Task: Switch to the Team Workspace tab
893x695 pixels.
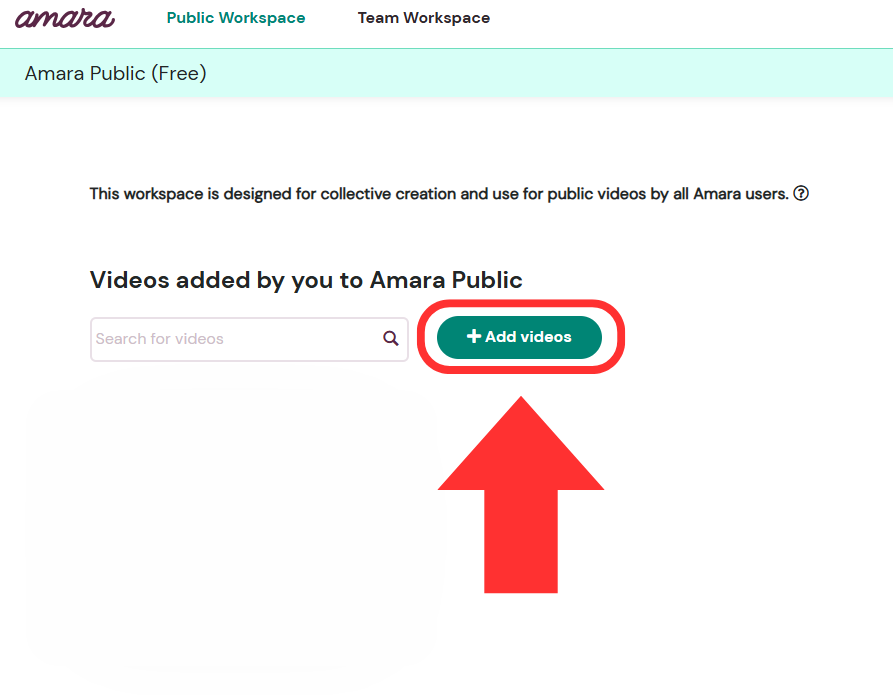Action: point(424,18)
